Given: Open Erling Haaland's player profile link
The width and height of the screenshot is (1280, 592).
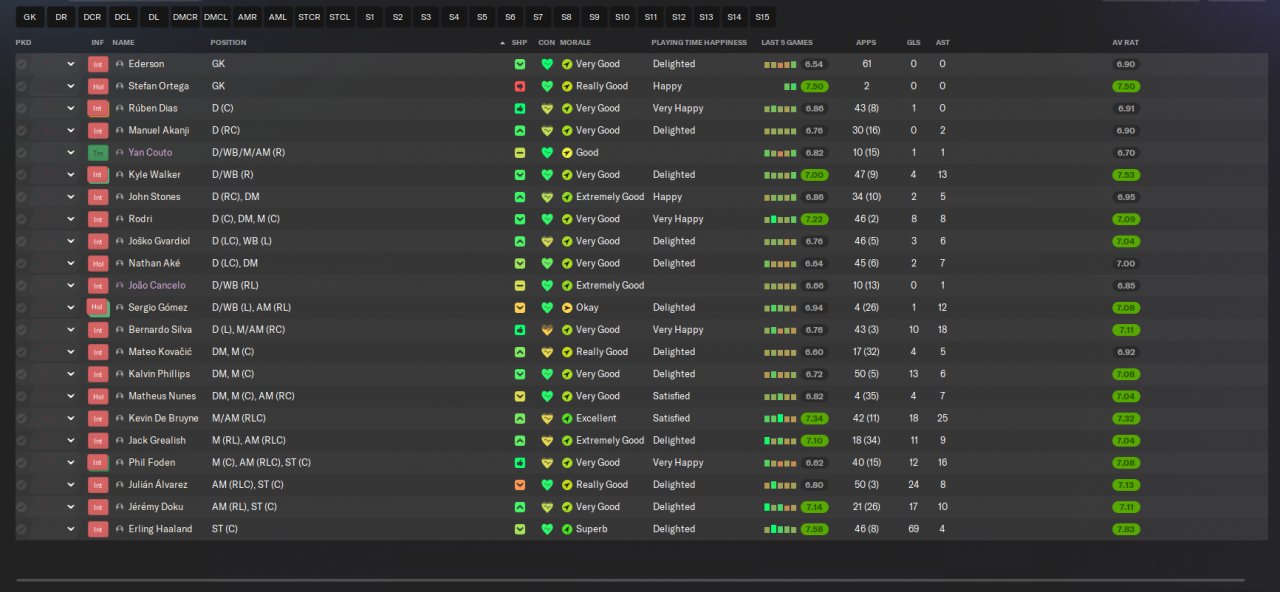Looking at the screenshot, I should (x=160, y=529).
